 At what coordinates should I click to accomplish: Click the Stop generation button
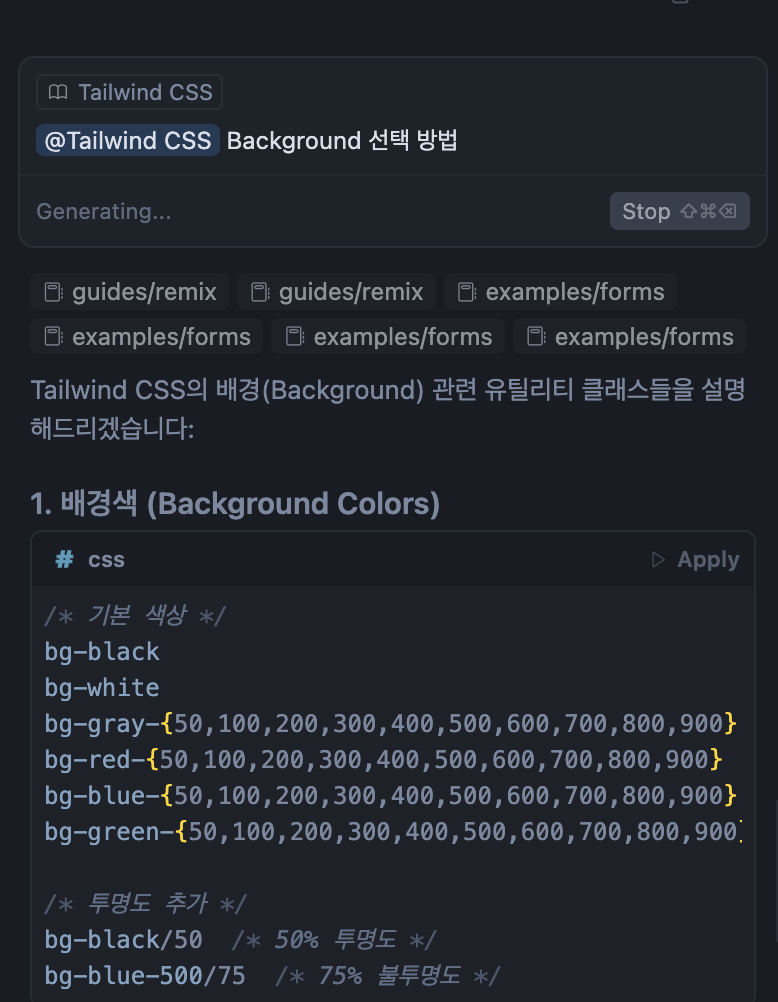(680, 211)
